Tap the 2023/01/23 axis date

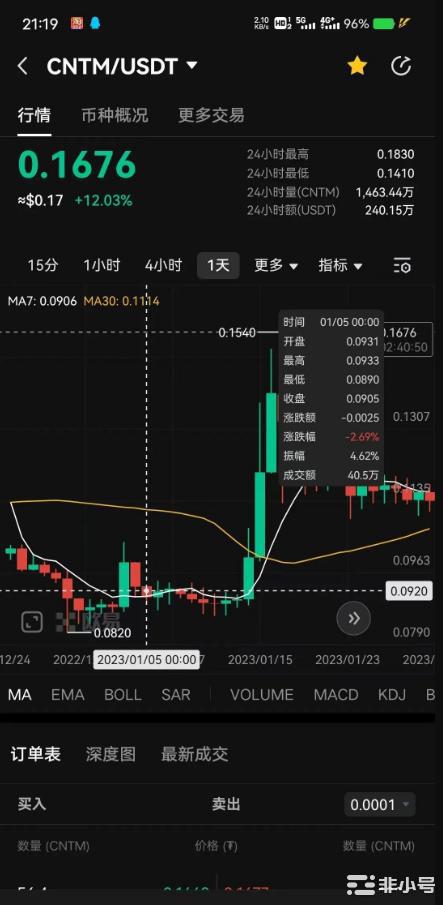pos(347,659)
